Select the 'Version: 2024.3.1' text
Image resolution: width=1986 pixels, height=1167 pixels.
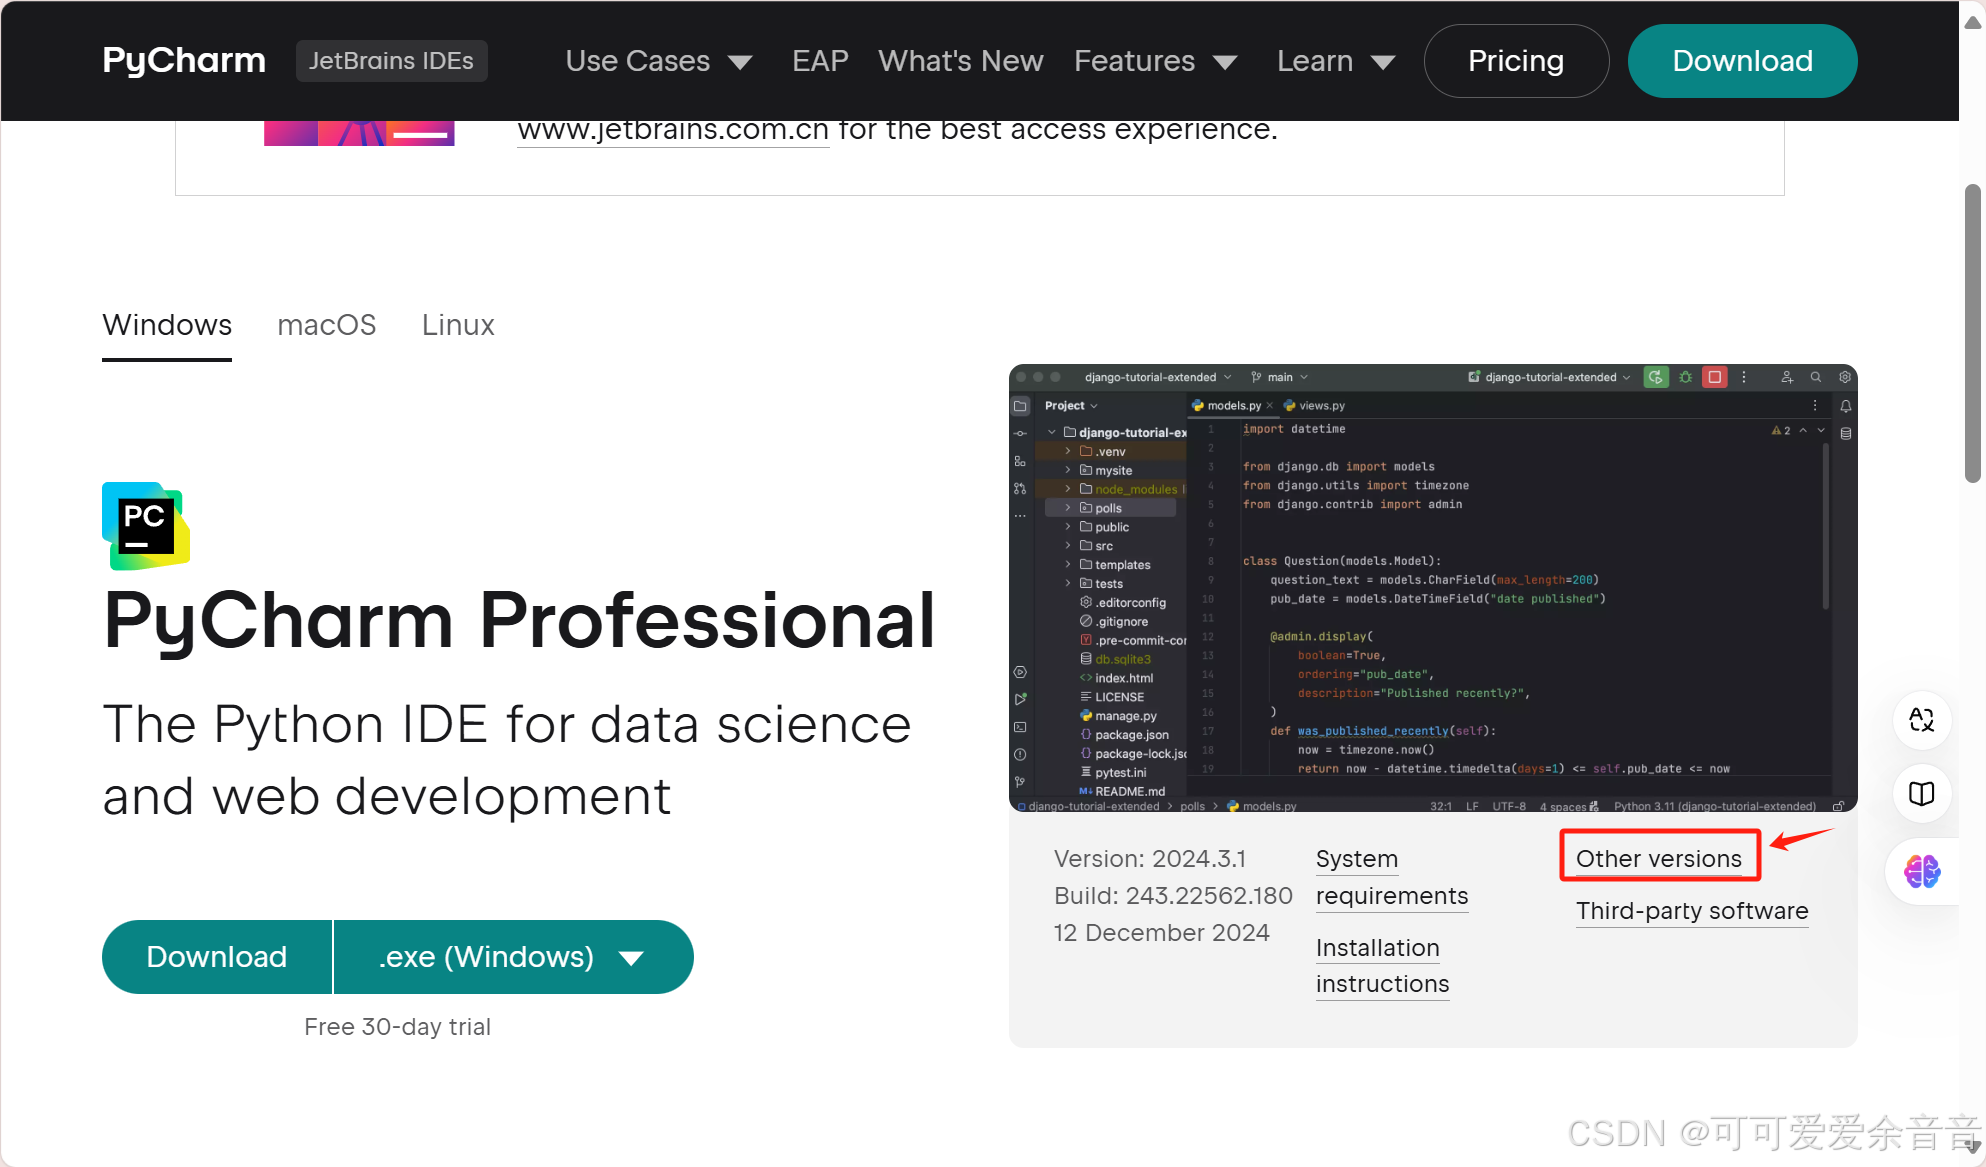[1150, 859]
